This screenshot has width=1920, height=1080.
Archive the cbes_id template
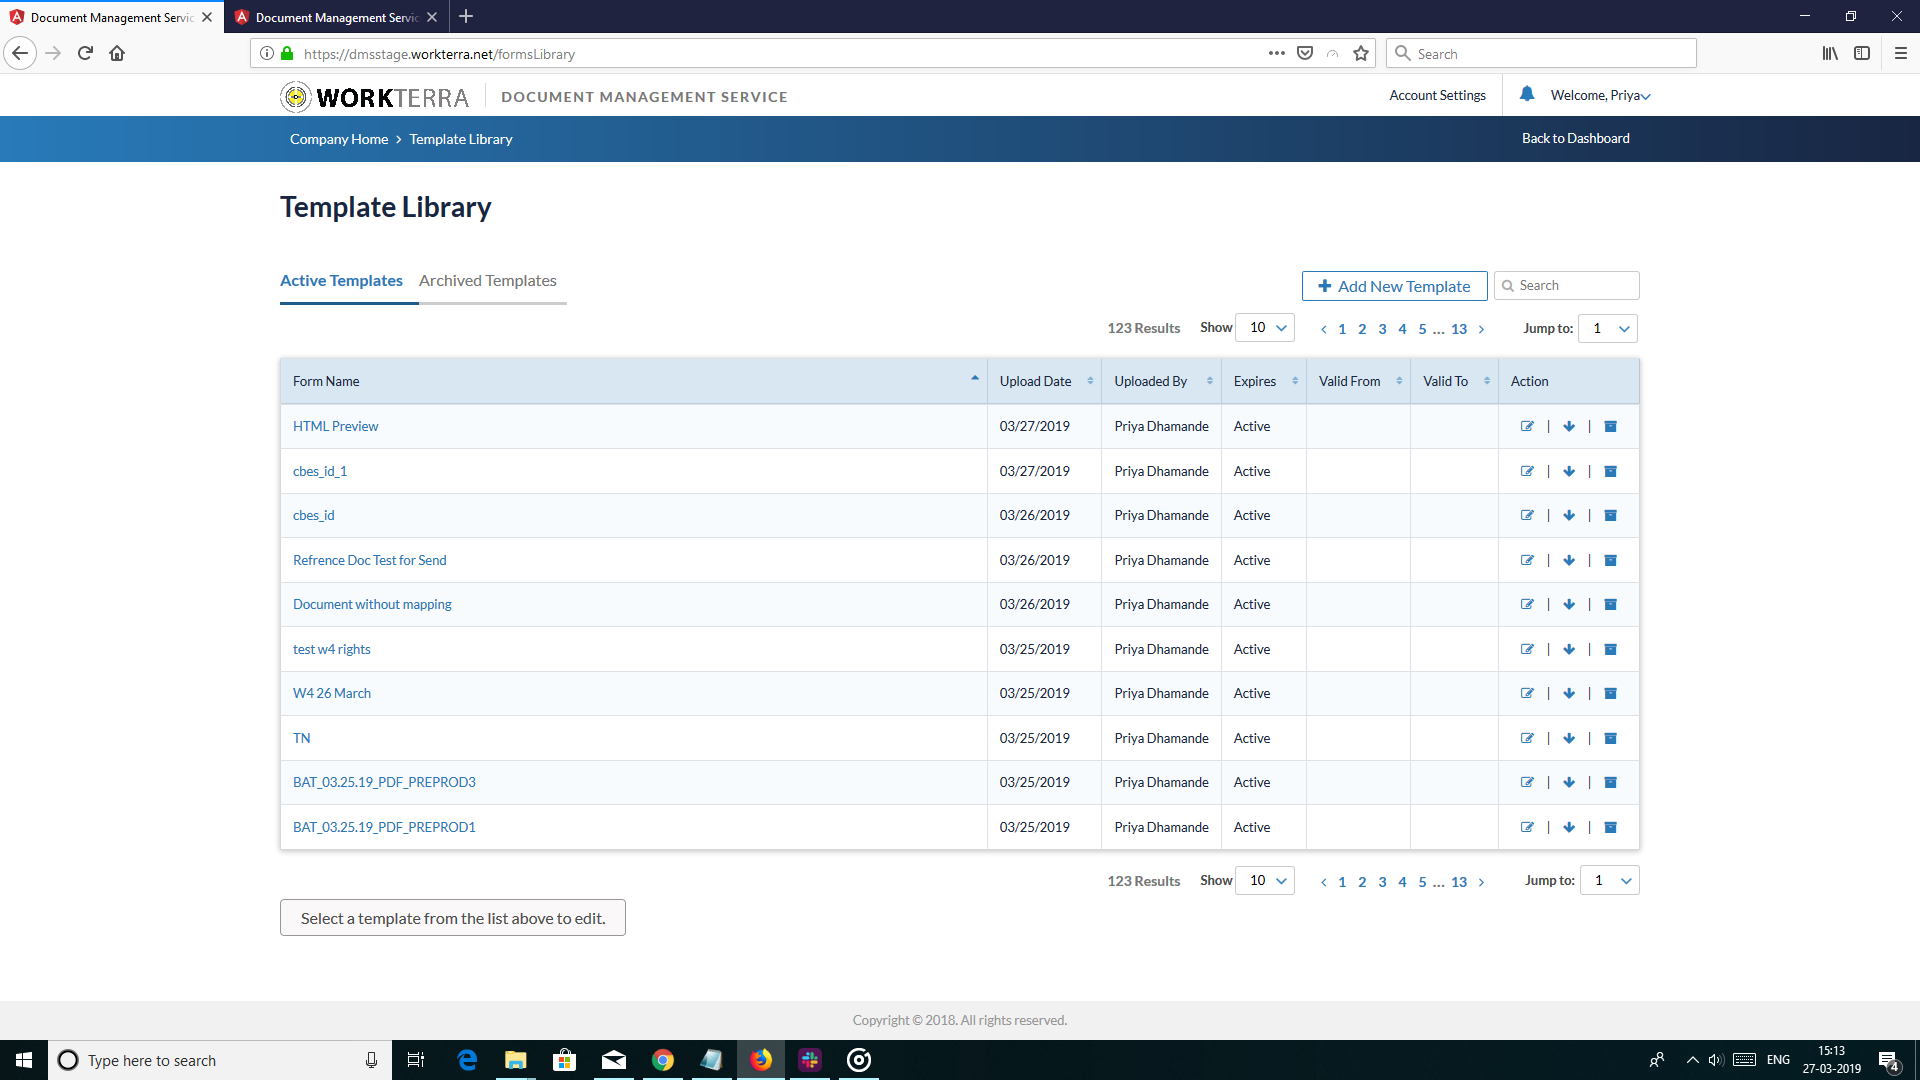1610,516
